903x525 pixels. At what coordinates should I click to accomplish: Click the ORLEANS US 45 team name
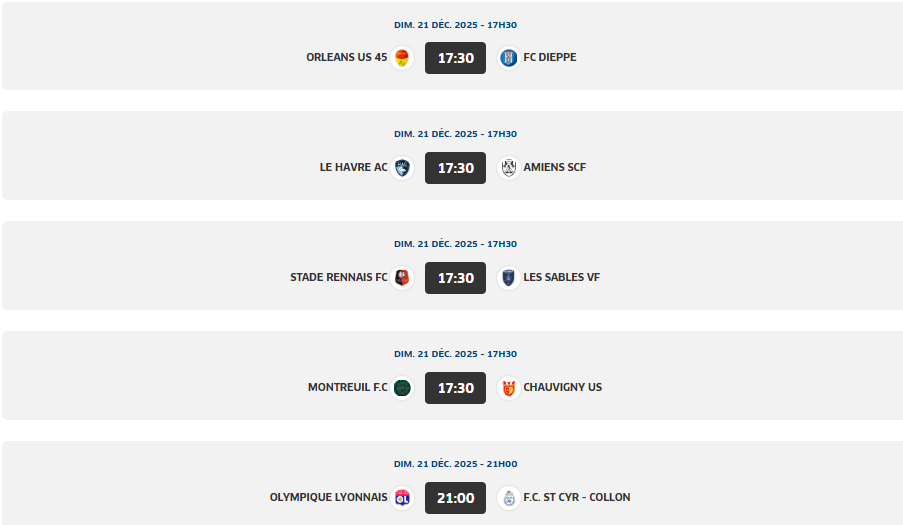tap(346, 58)
